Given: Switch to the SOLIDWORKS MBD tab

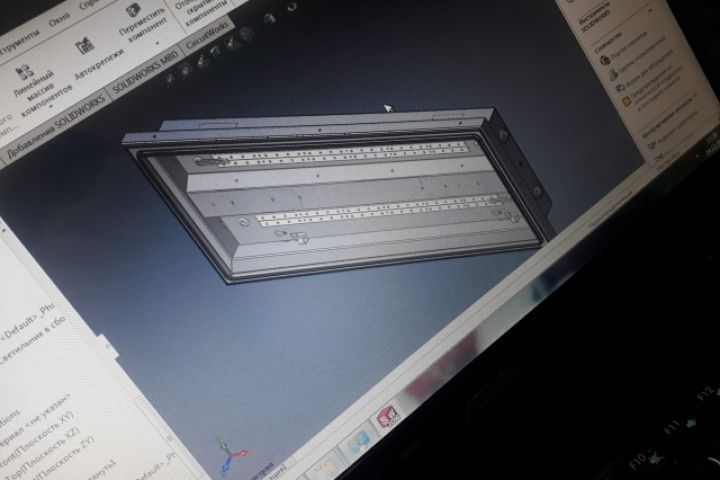Looking at the screenshot, I should pyautogui.click(x=145, y=73).
